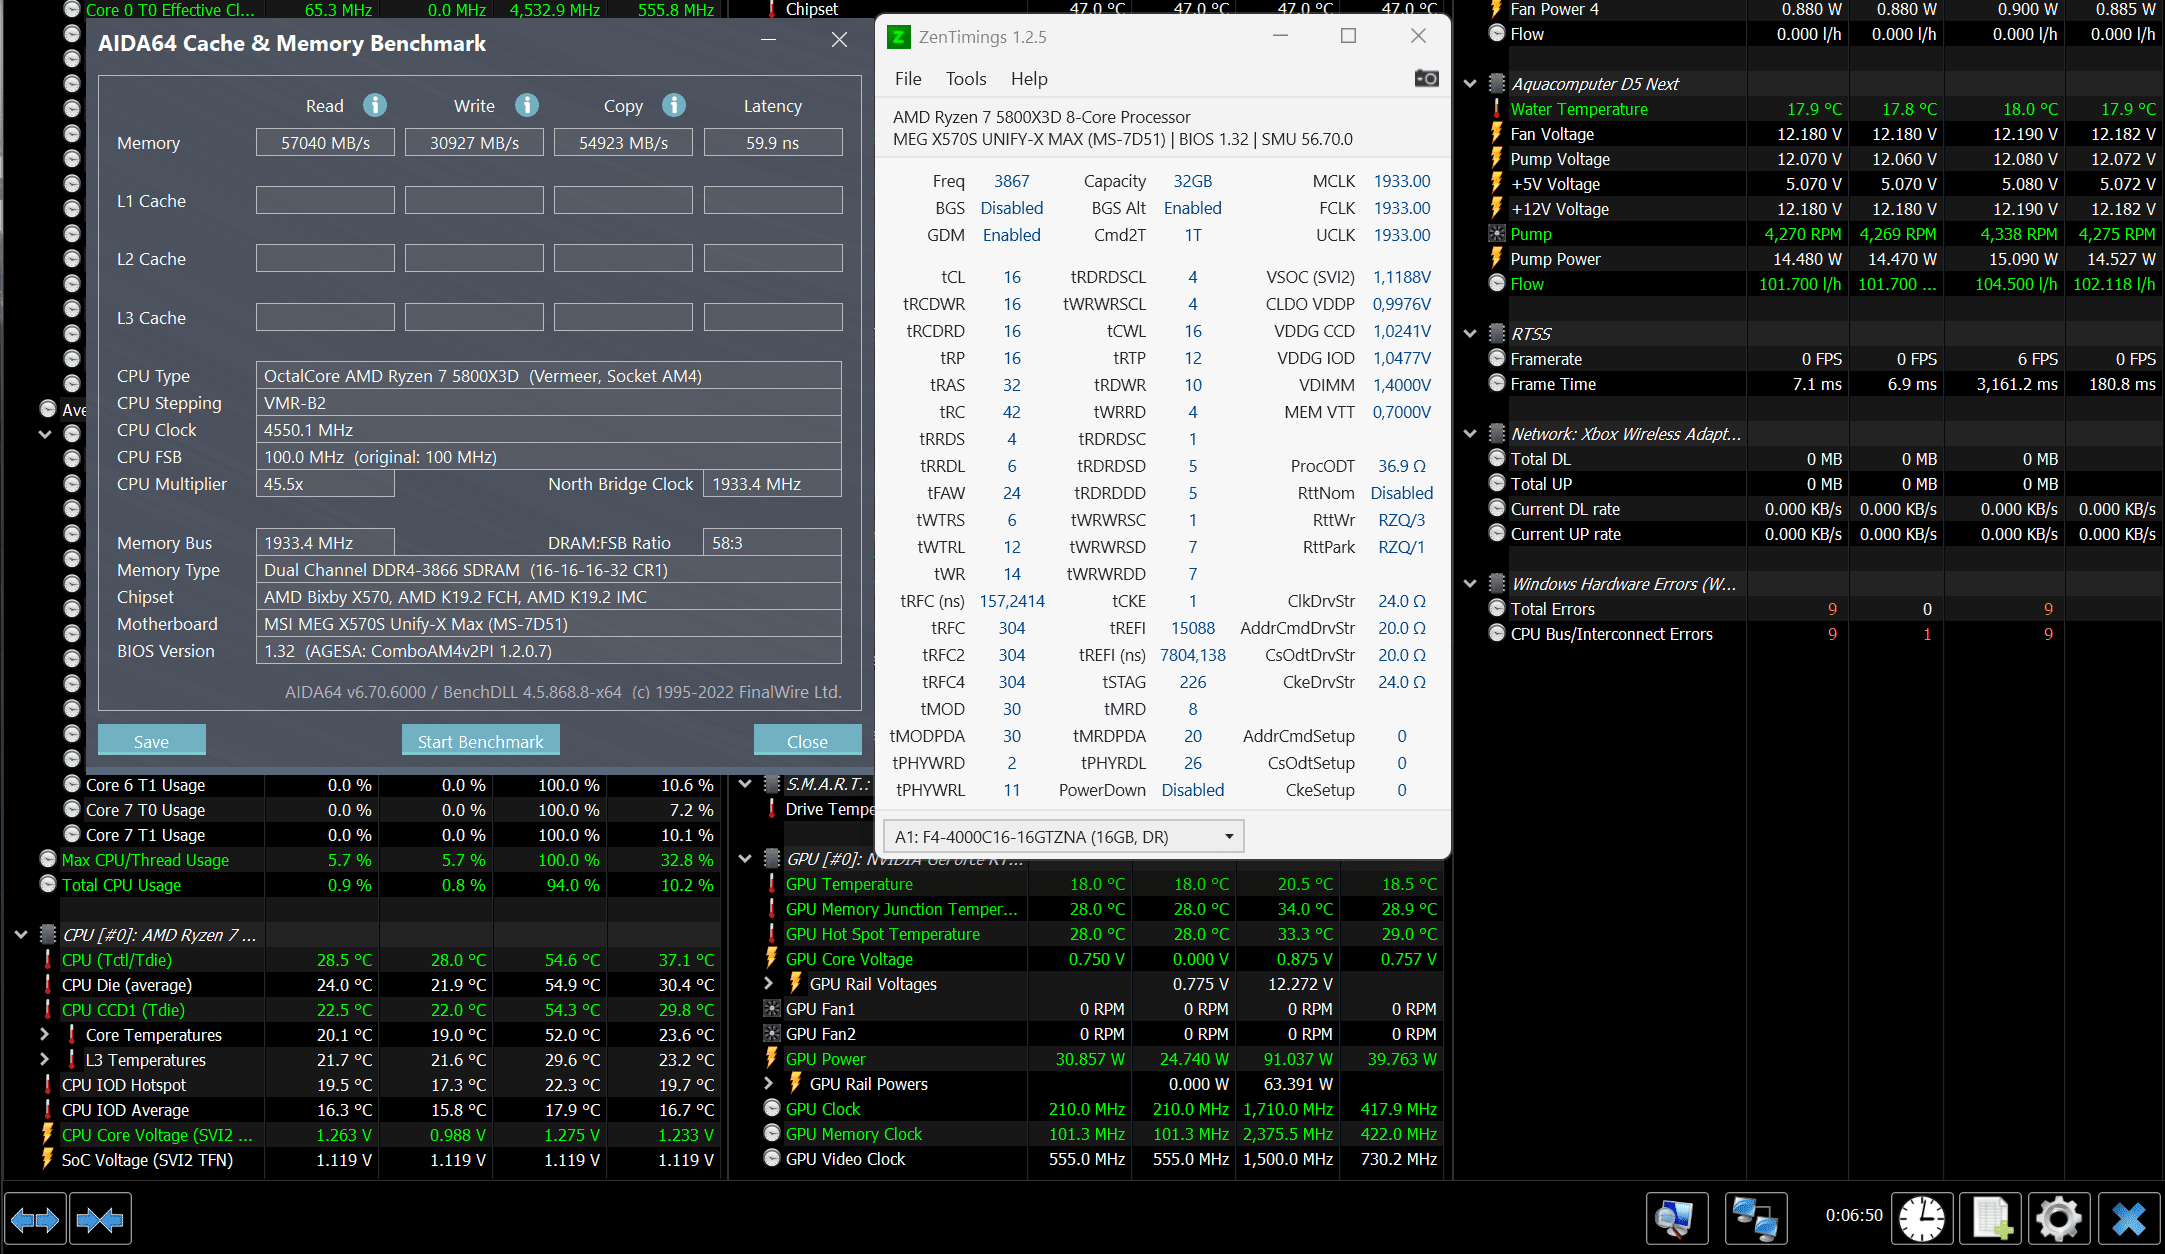This screenshot has width=2165, height=1254.
Task: Select the CPU Core Voltage (SVI2 row label
Action: click(157, 1135)
